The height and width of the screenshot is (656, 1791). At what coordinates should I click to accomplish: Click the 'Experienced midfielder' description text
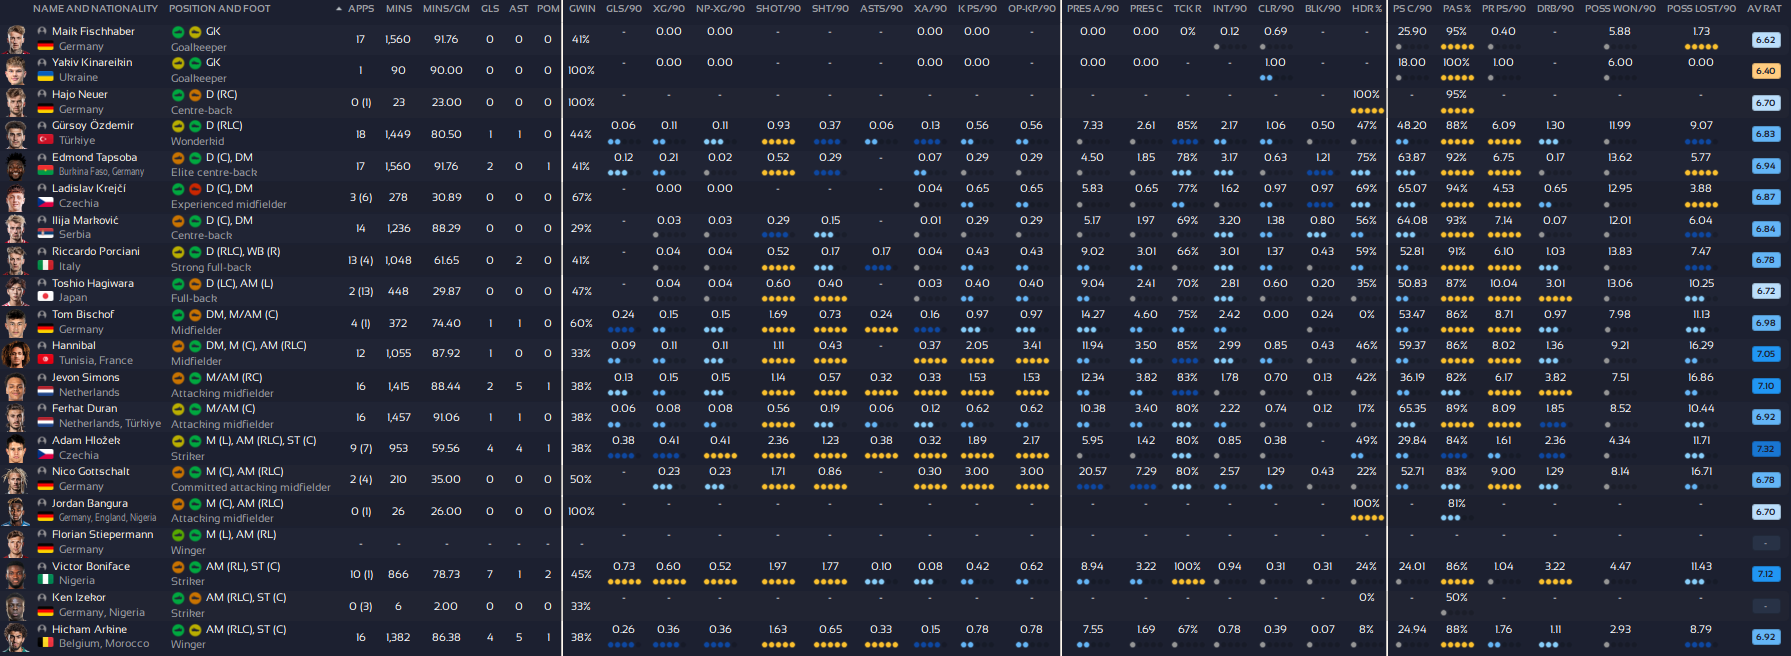pyautogui.click(x=229, y=205)
